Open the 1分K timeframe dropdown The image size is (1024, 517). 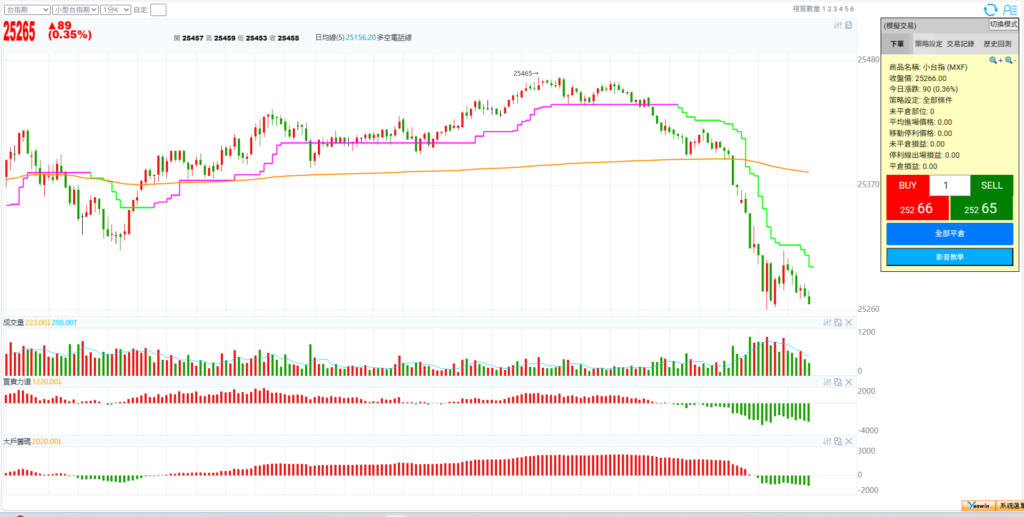coord(116,9)
